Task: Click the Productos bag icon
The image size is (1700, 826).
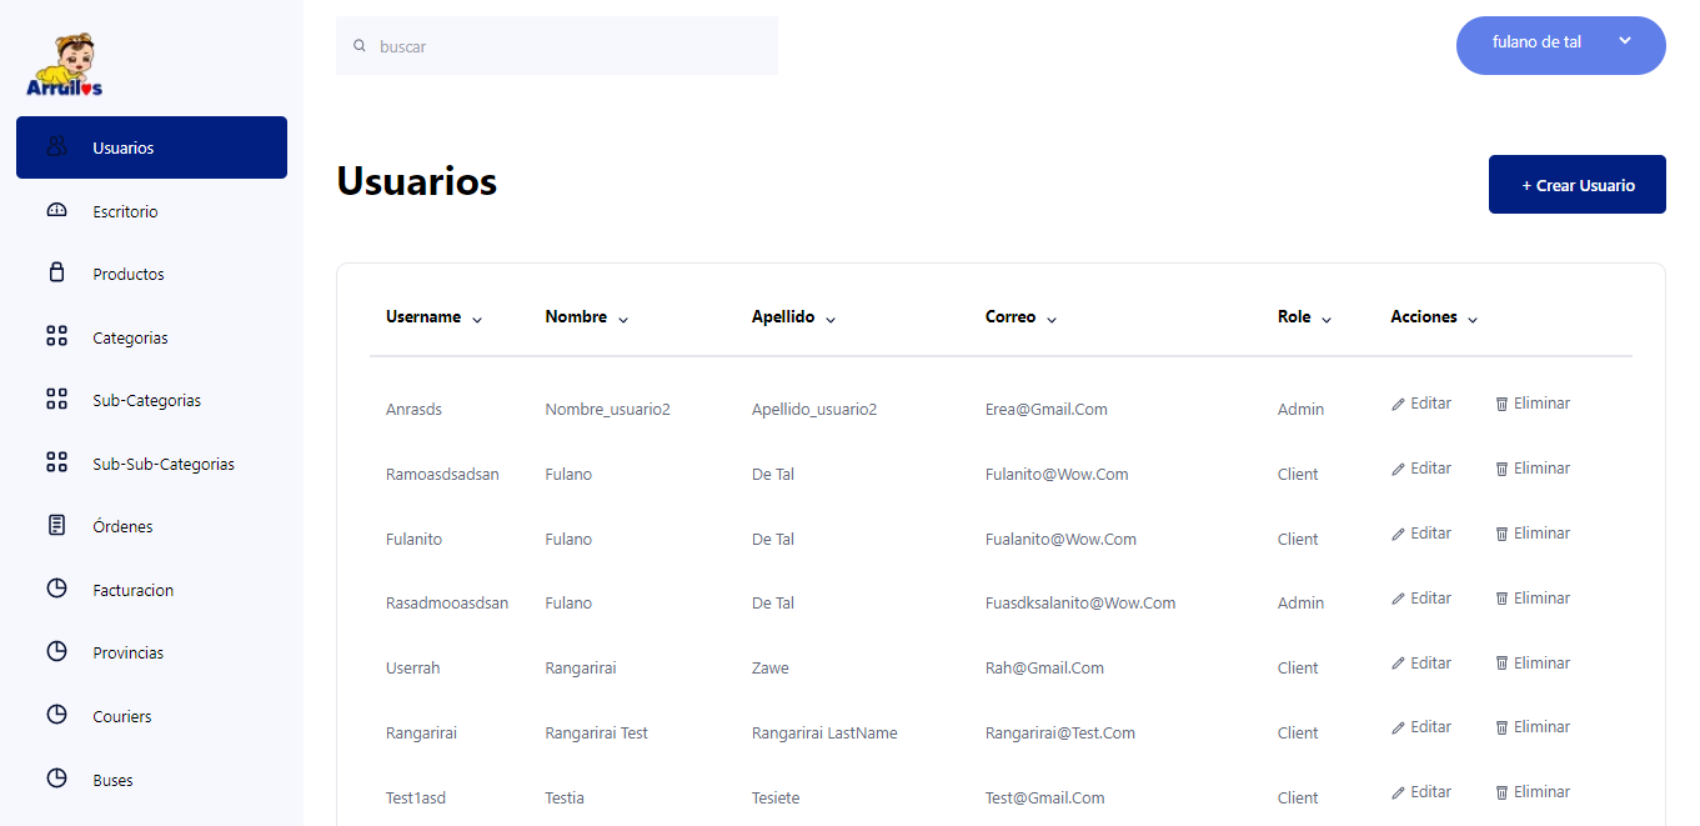Action: pos(57,272)
